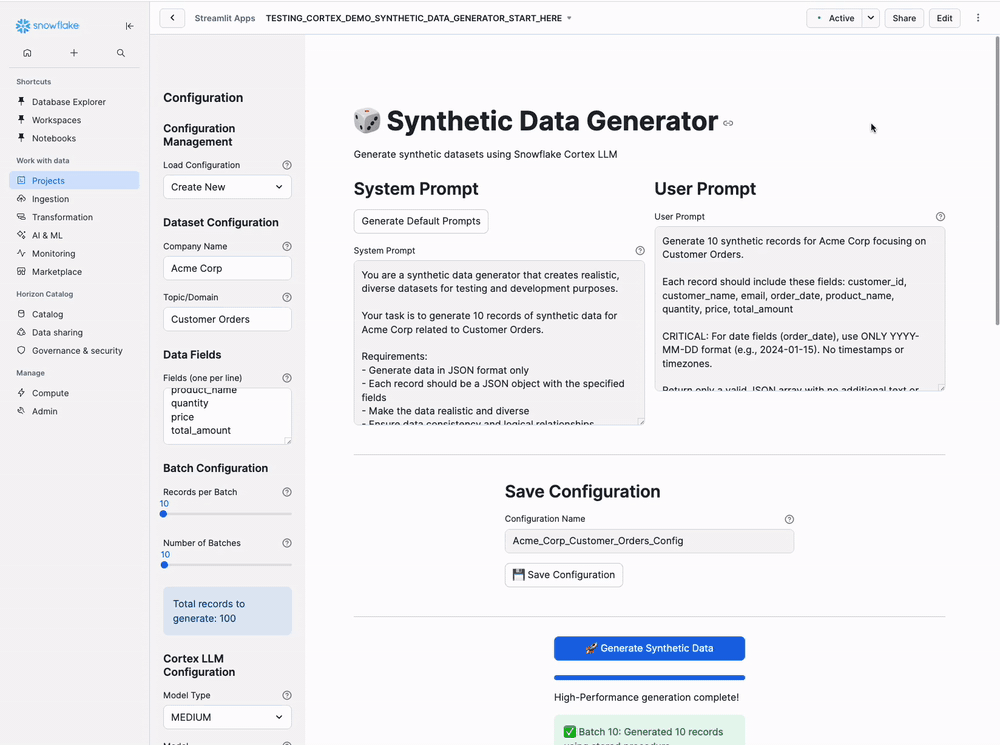Screen dimensions: 1000x745
Task: Click the Configuration Name input field
Action: [x=648, y=540]
